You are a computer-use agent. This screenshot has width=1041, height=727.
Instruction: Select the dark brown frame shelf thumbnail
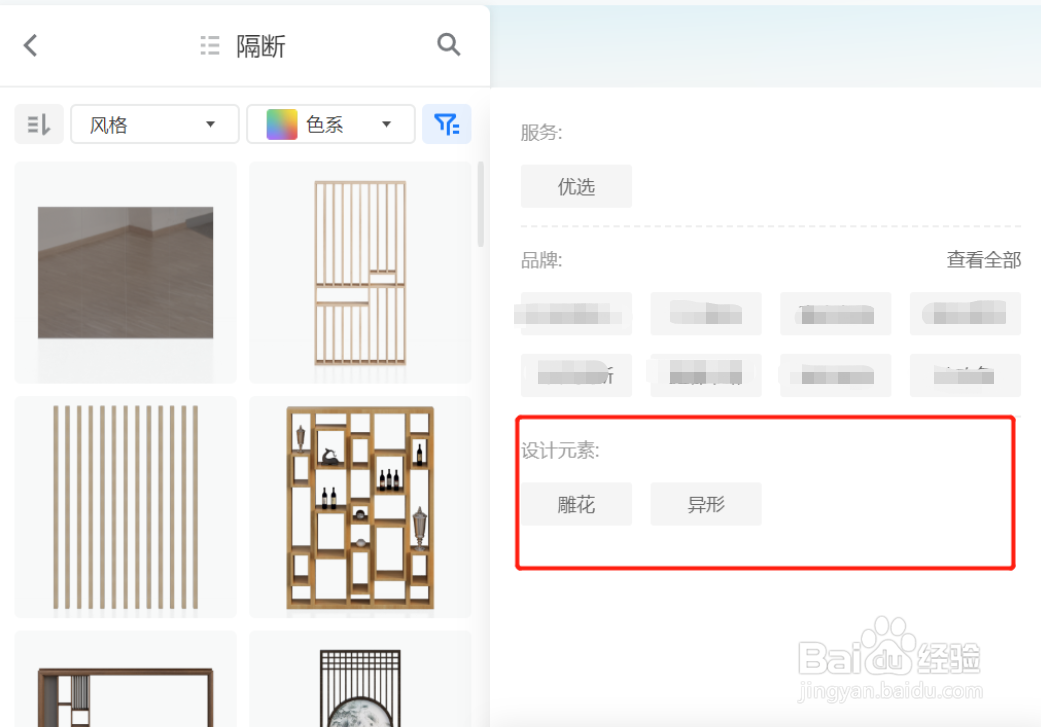pos(125,679)
